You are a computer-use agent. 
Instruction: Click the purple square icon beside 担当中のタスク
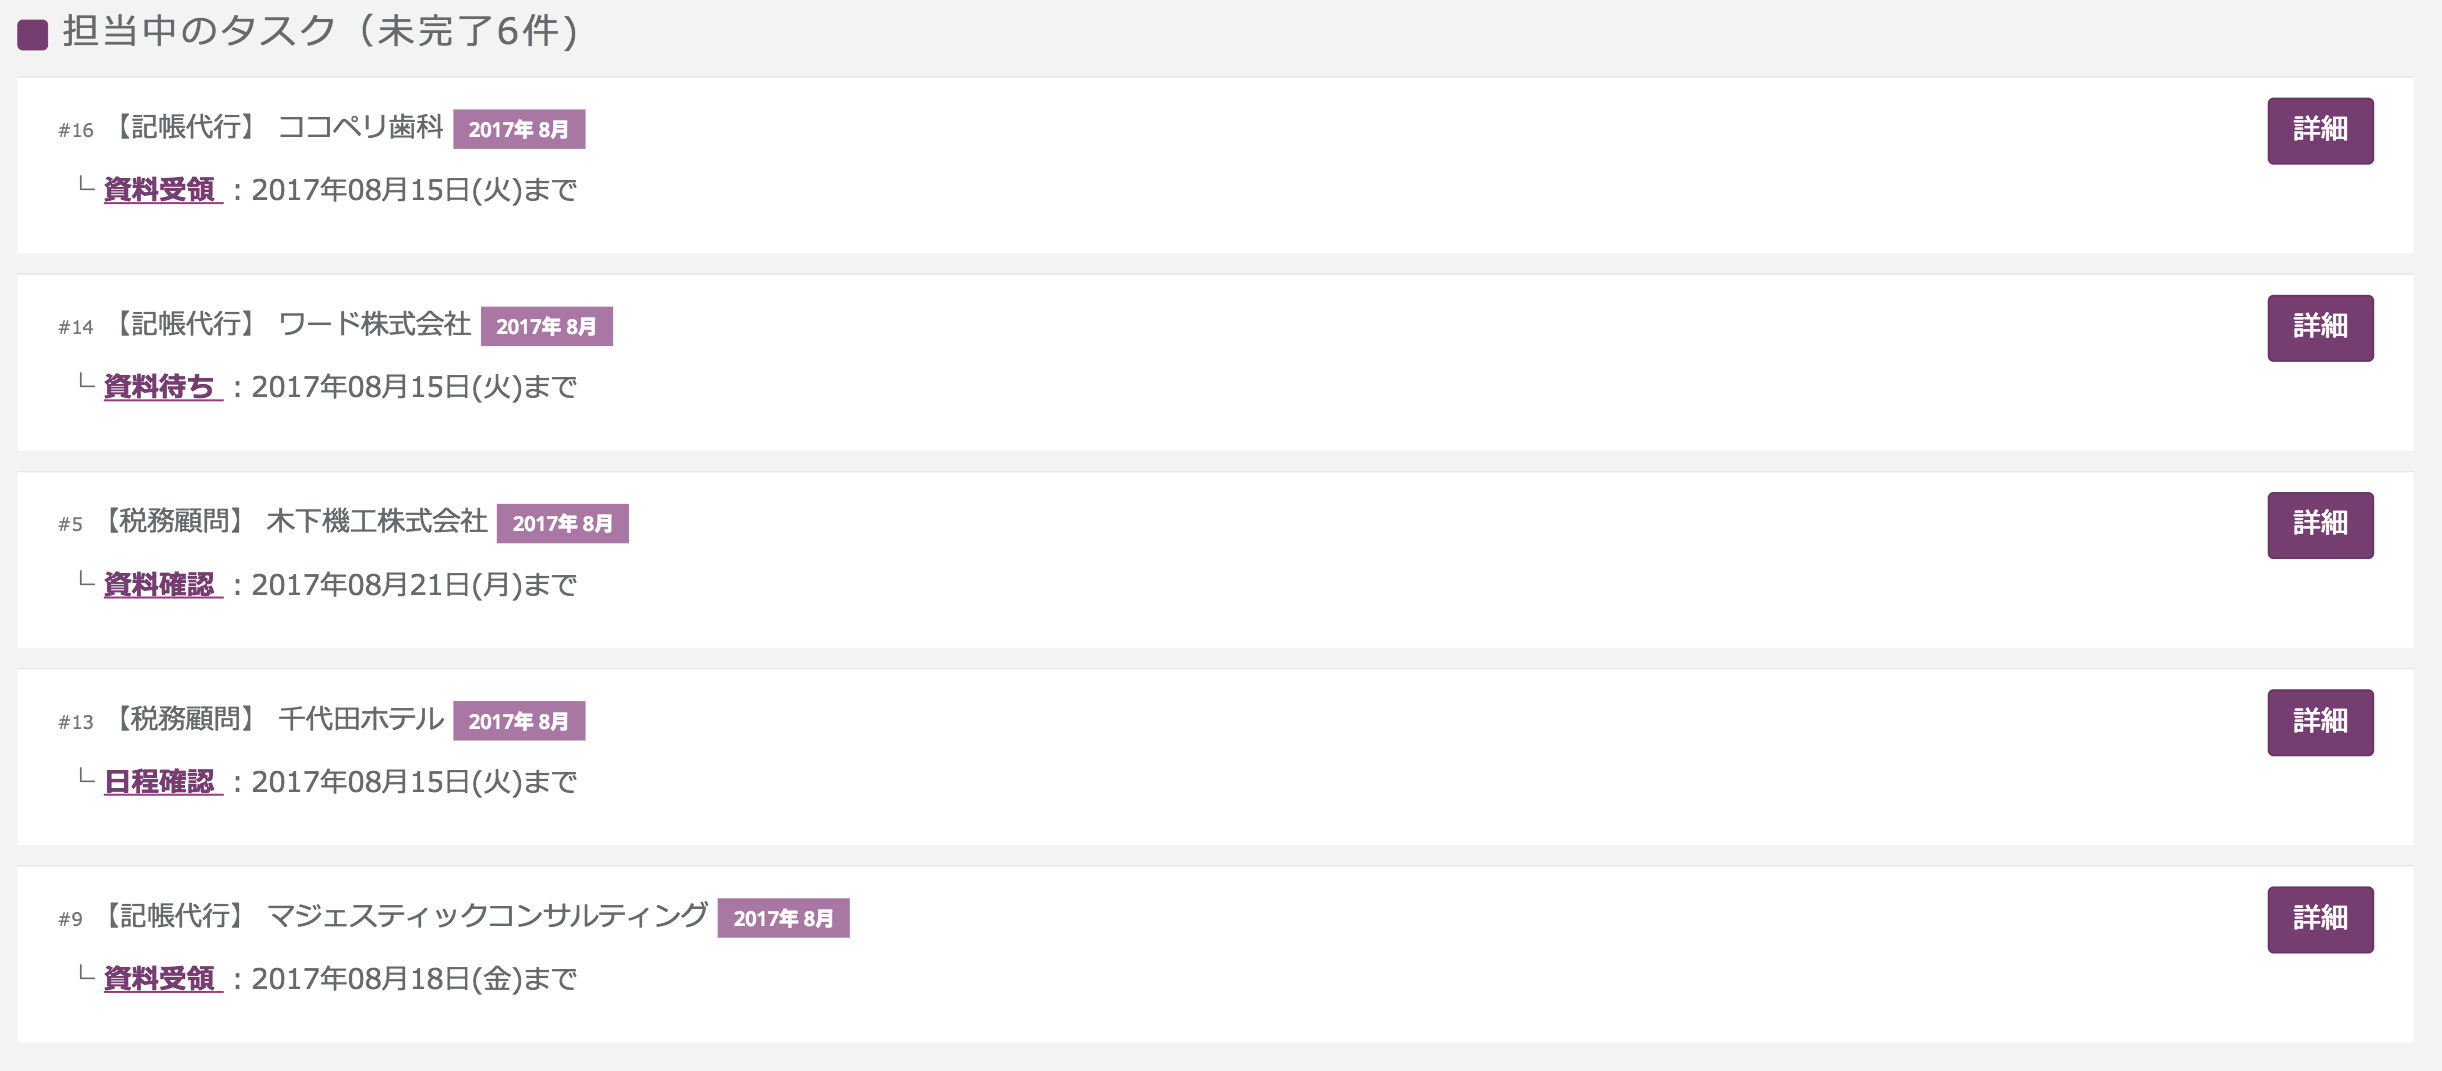coord(33,35)
